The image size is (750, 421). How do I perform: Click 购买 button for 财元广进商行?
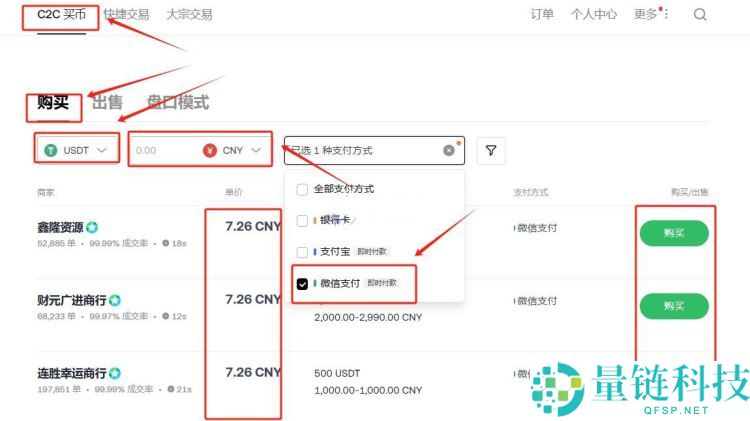click(x=674, y=306)
